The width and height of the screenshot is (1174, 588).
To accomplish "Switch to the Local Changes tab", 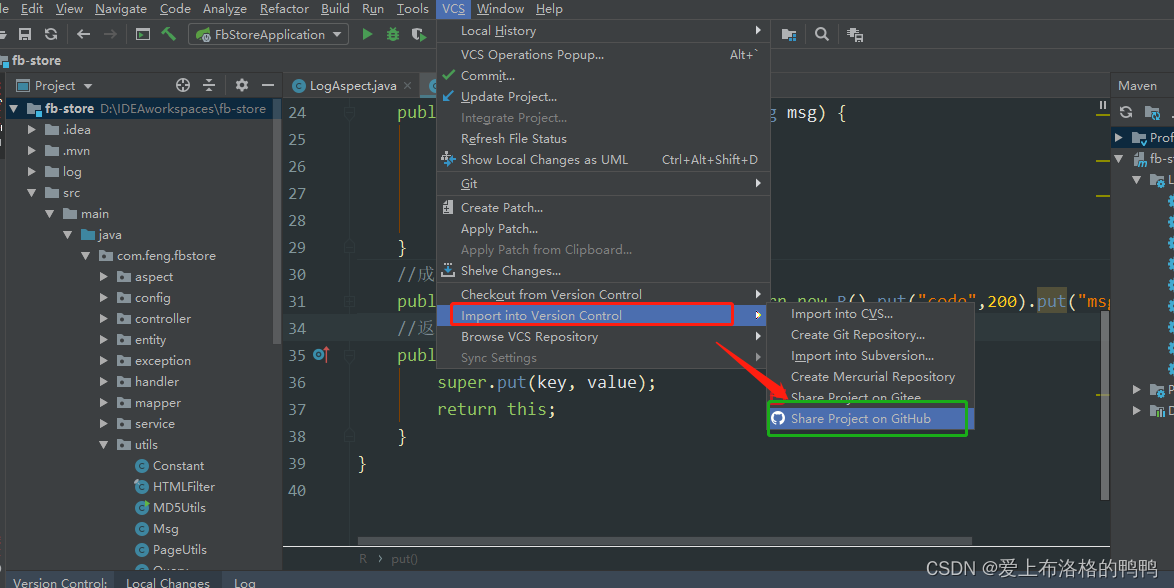I will click(x=168, y=582).
